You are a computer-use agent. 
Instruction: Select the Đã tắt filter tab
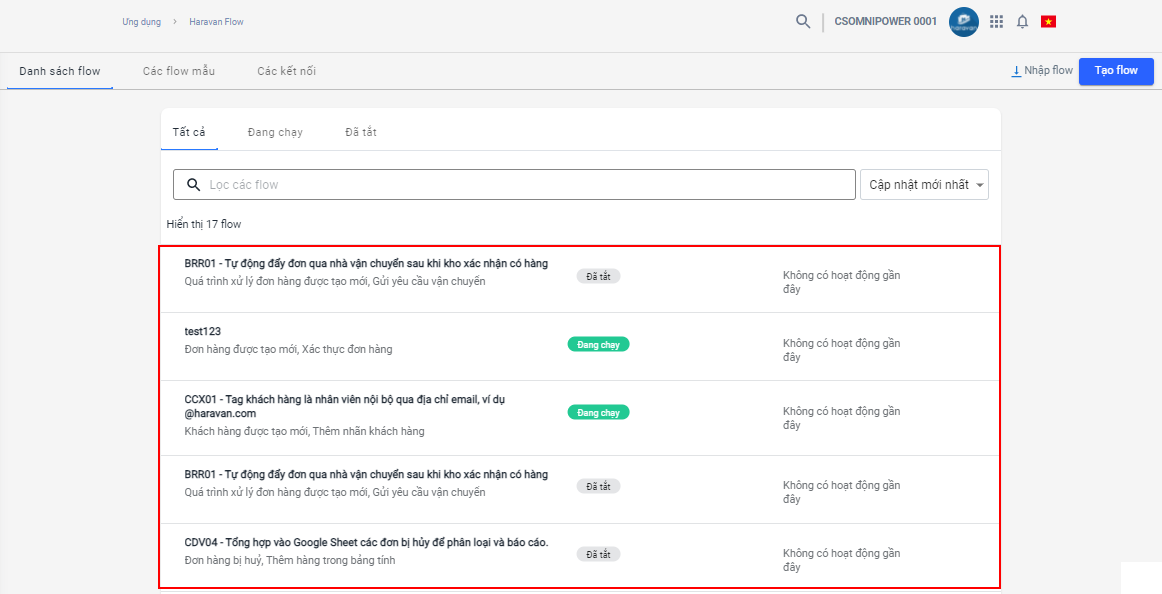361,132
